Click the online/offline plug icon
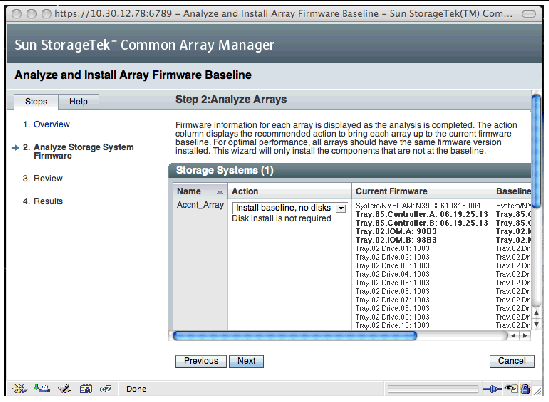The image size is (549, 402). coord(492,389)
